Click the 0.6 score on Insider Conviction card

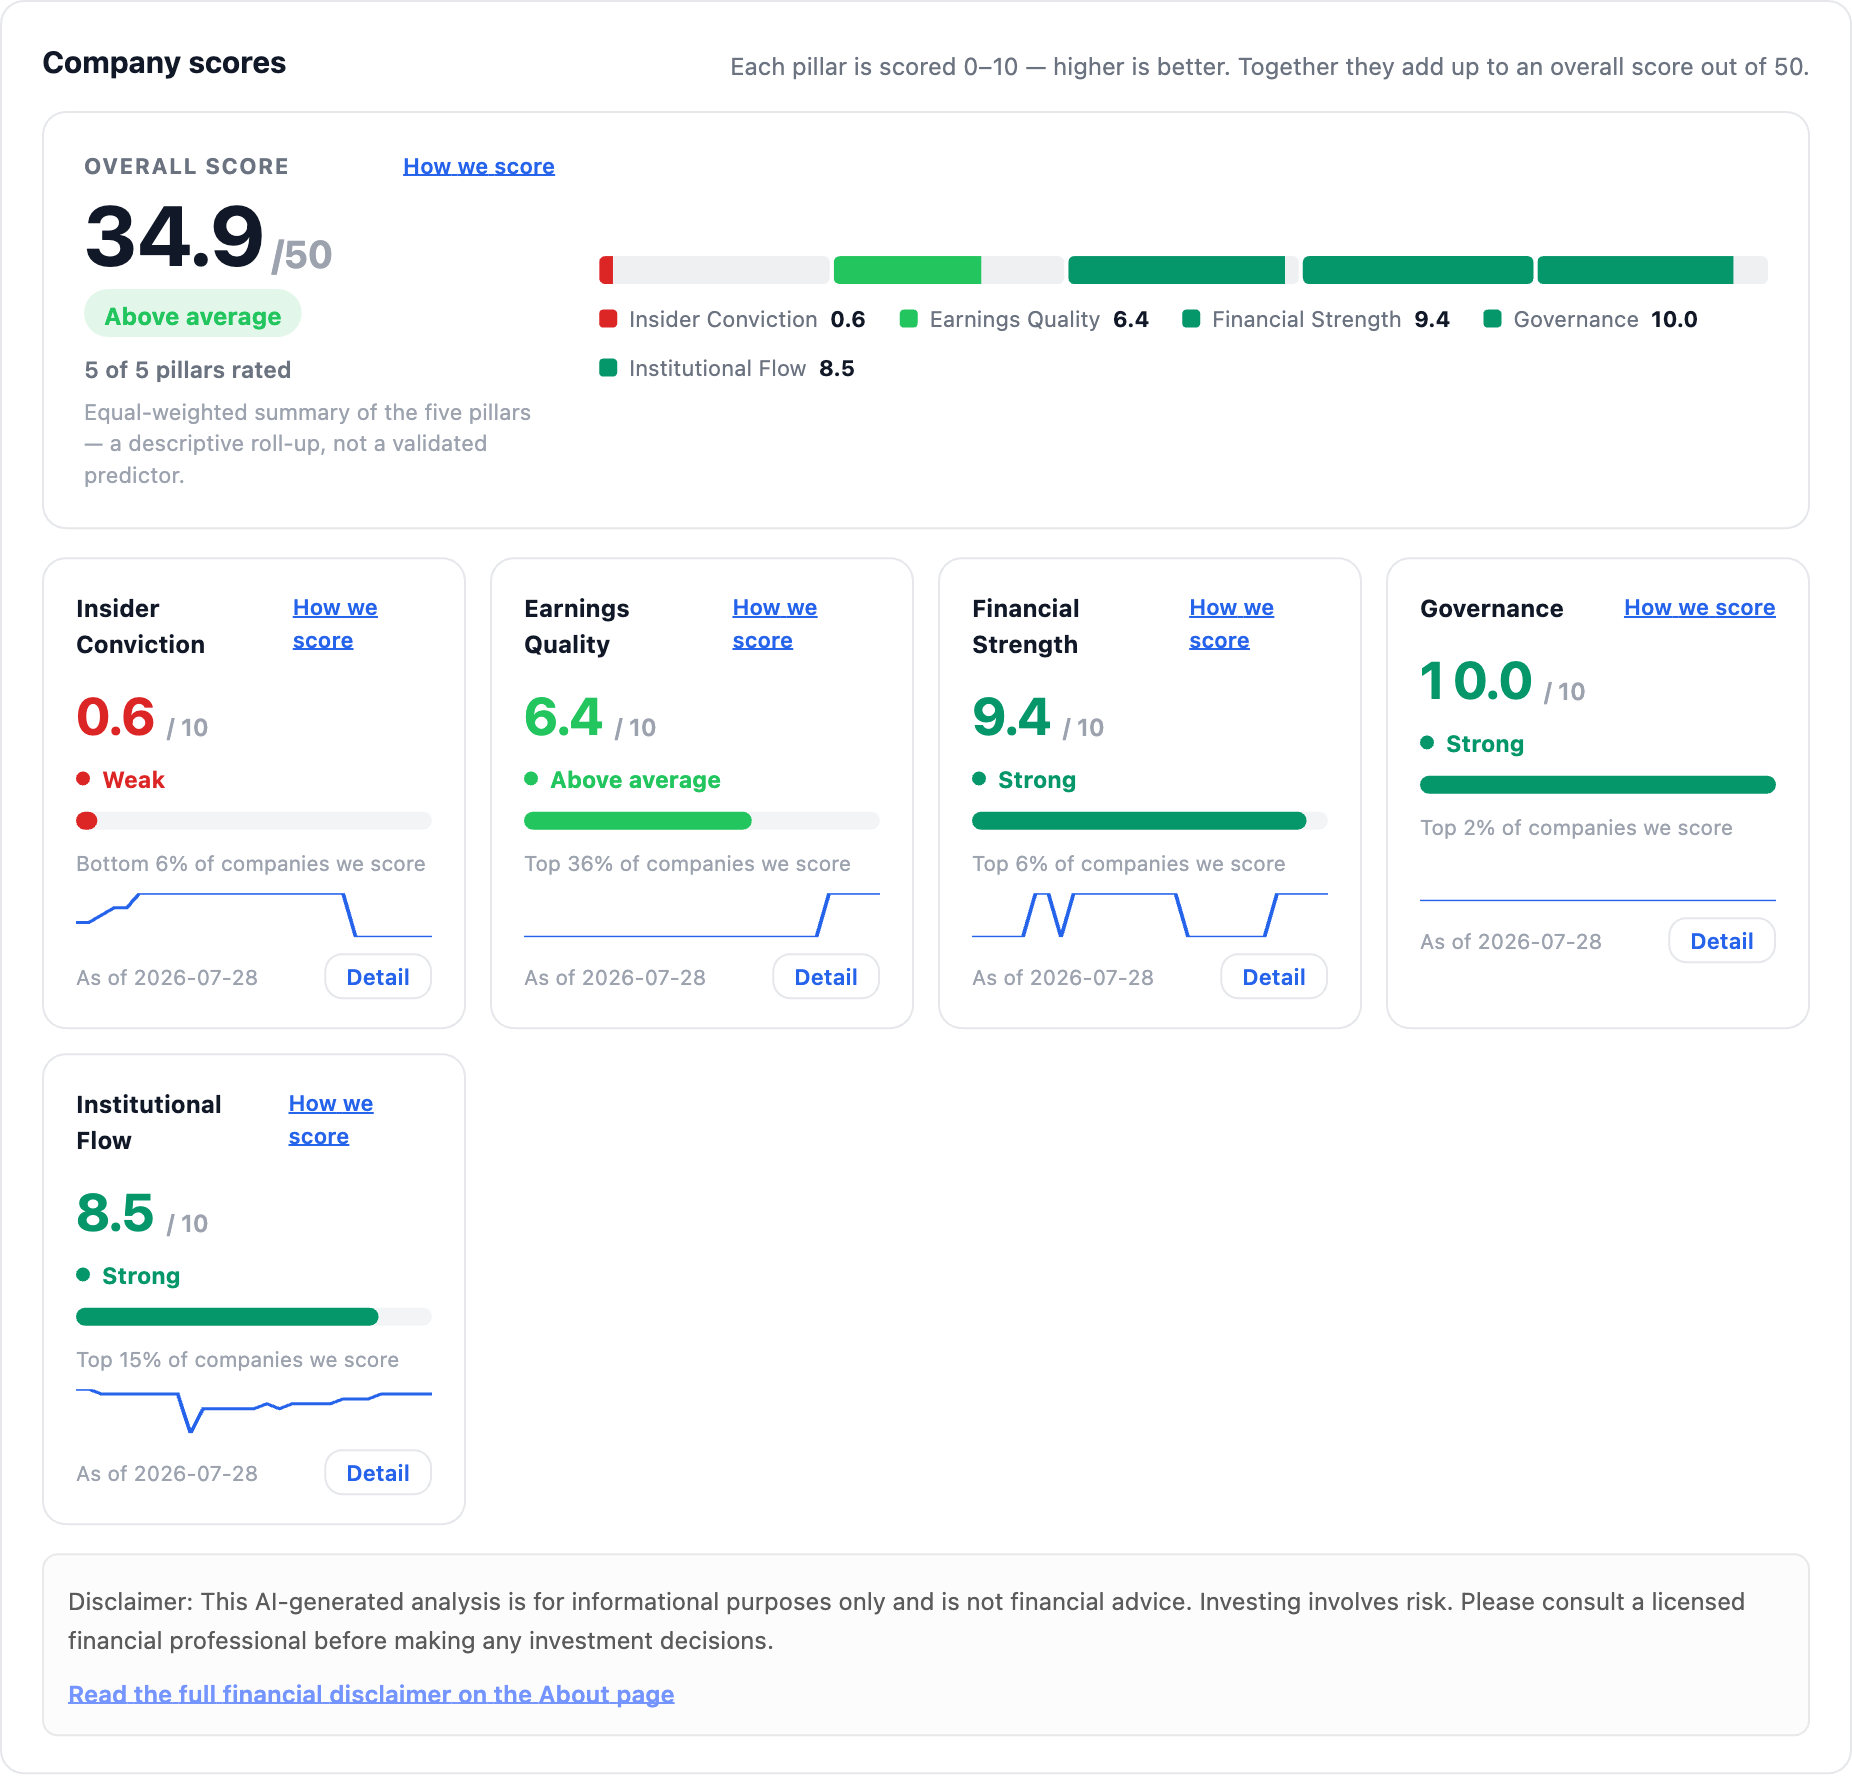116,717
